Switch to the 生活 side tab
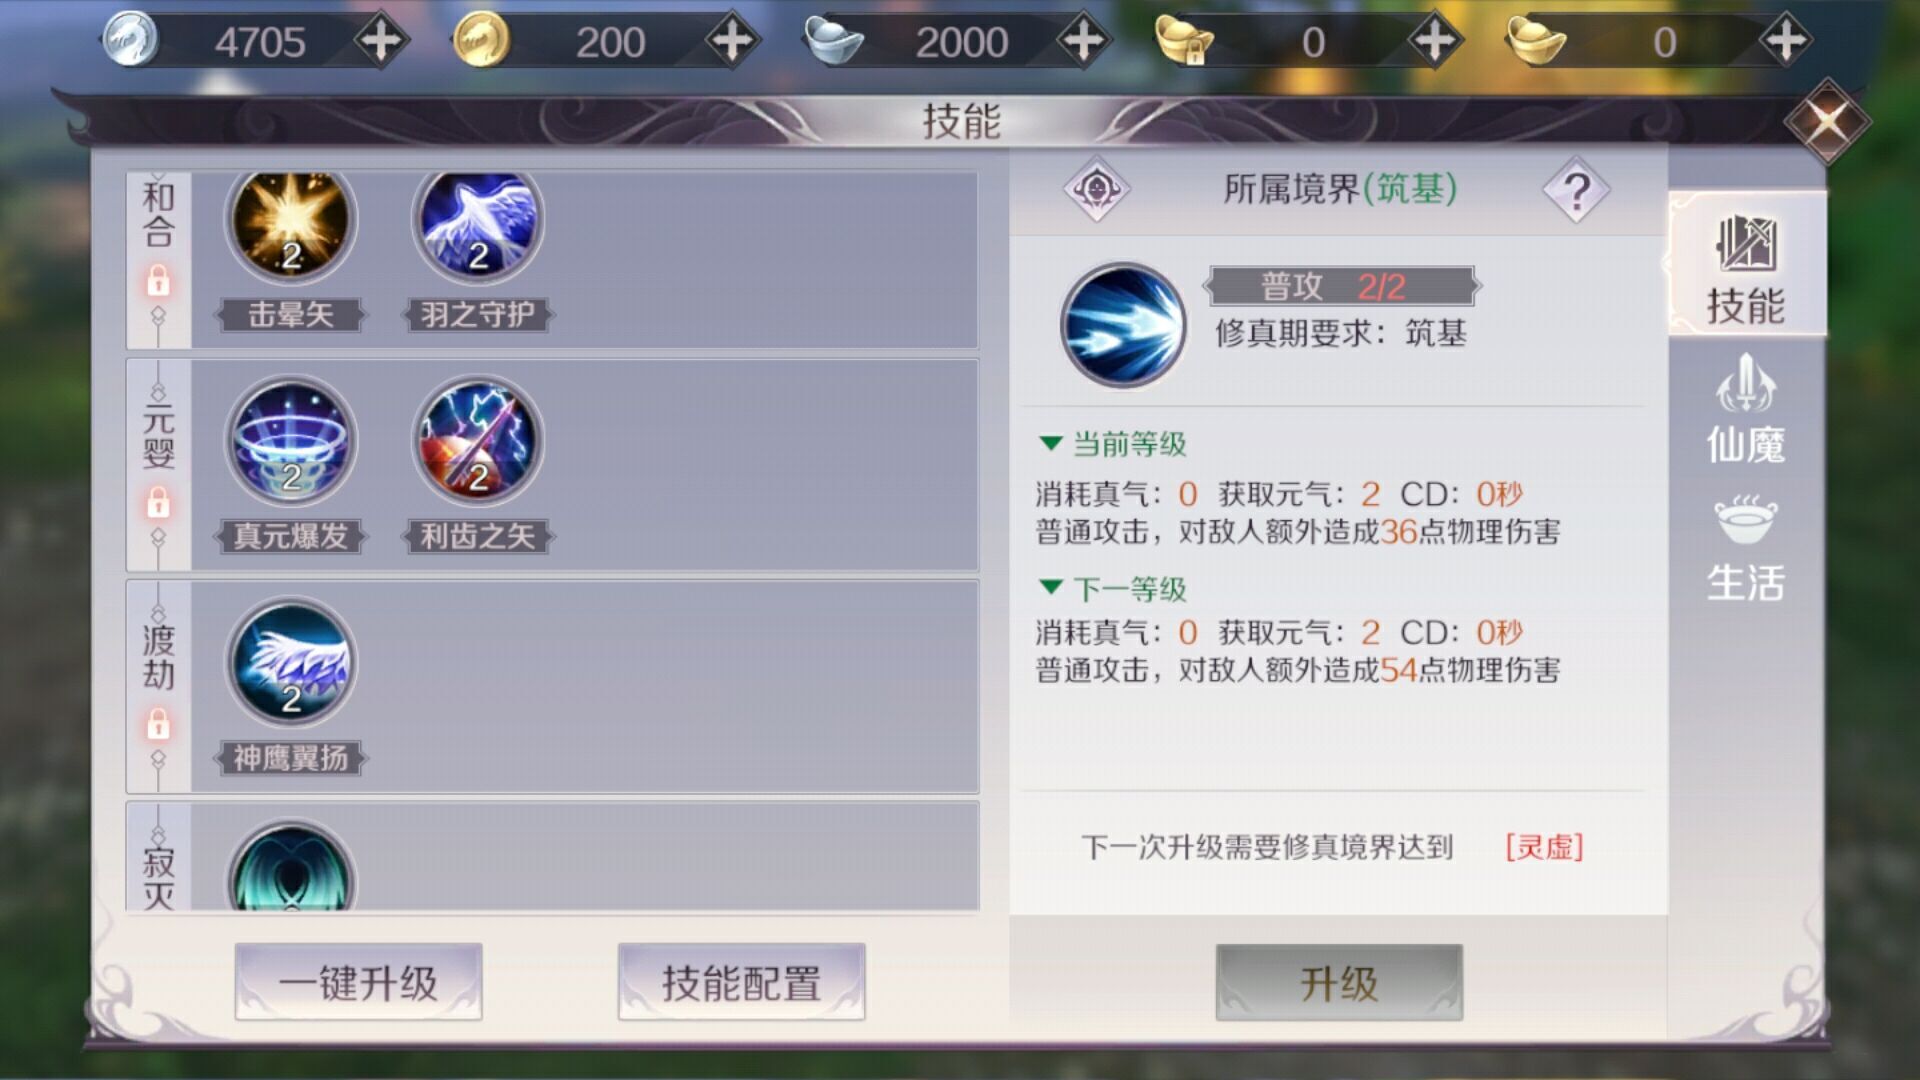This screenshot has width=1920, height=1080. pos(1745,548)
